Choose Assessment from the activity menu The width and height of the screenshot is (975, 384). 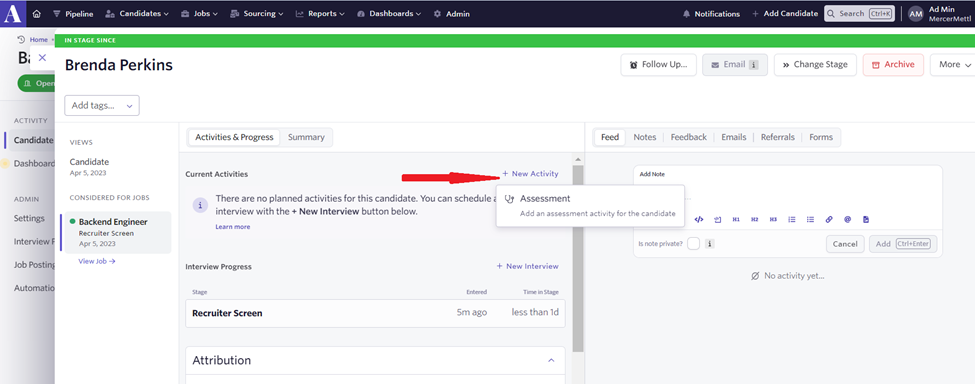coord(590,206)
